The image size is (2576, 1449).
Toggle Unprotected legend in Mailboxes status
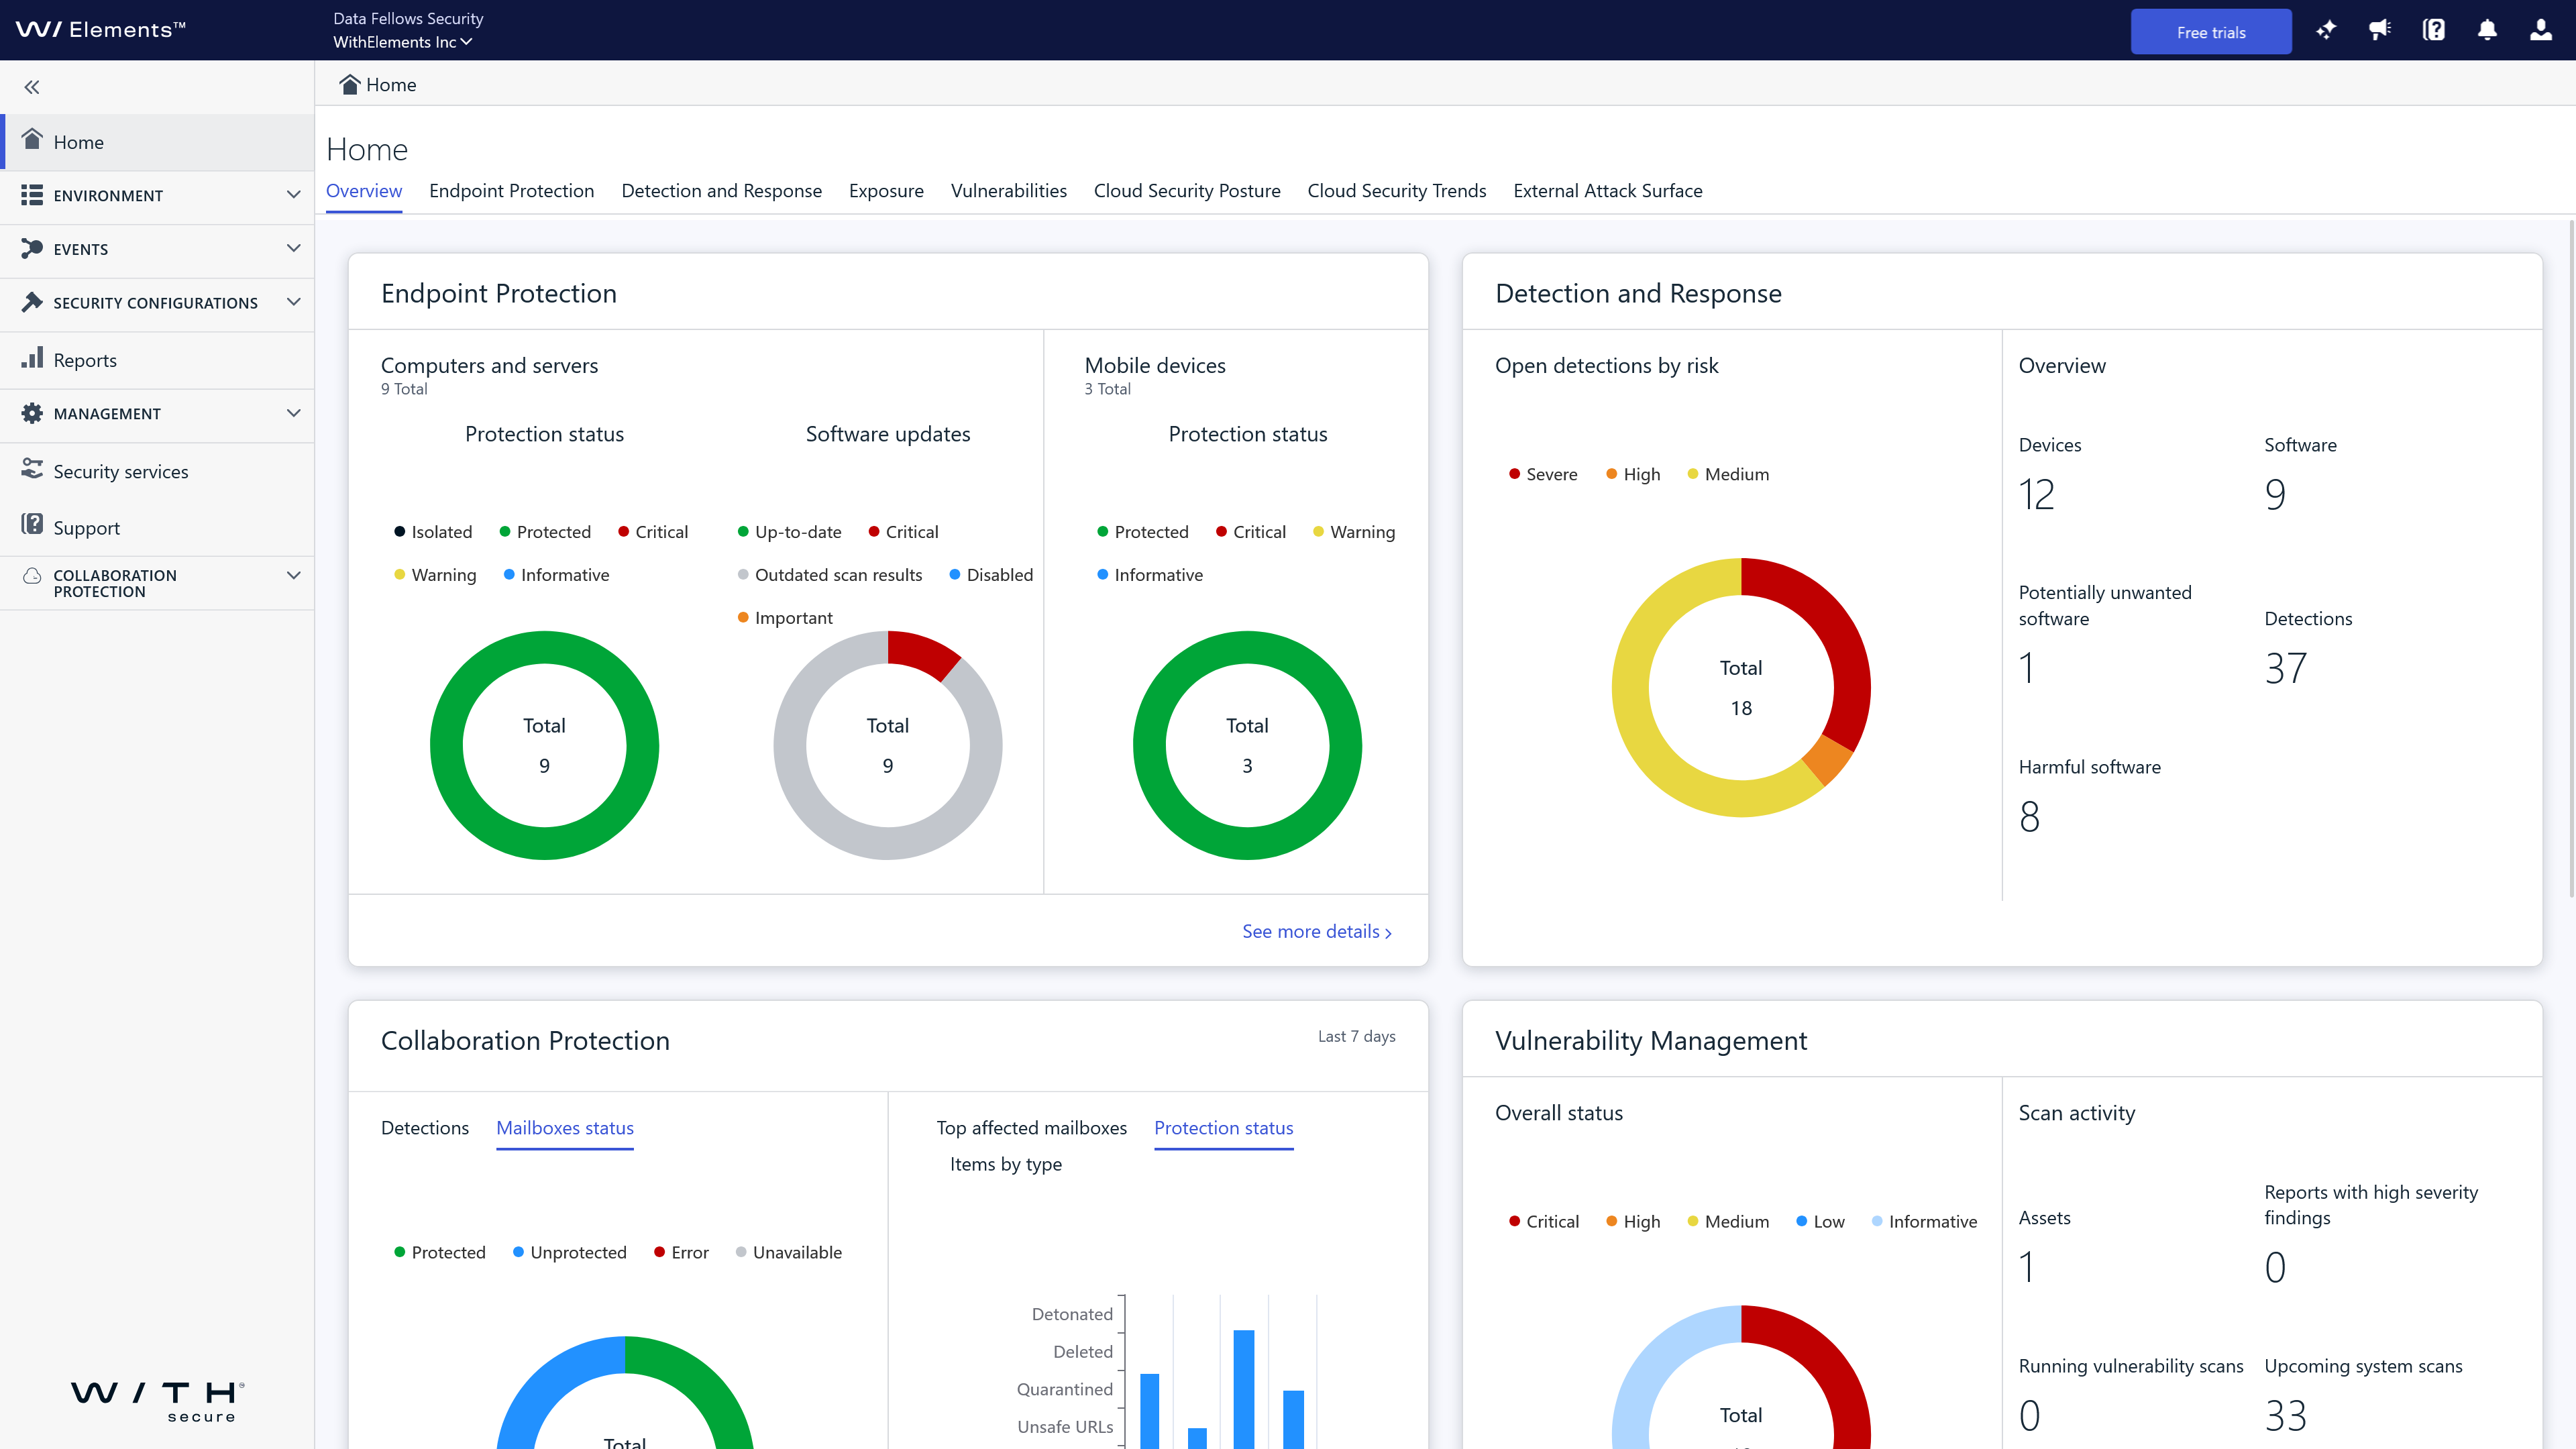[x=569, y=1252]
